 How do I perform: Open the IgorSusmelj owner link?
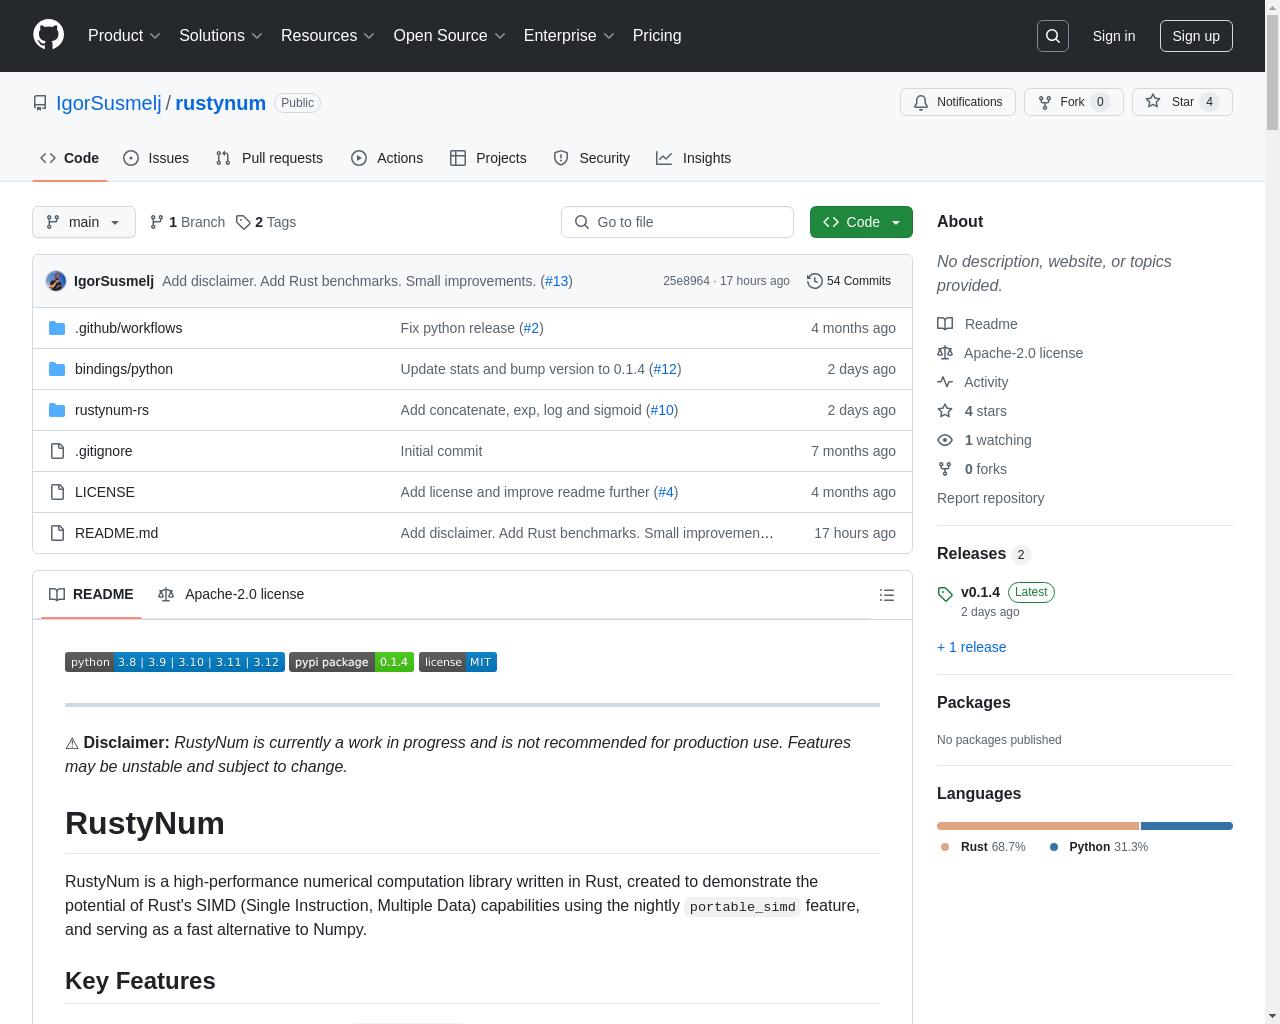[109, 103]
